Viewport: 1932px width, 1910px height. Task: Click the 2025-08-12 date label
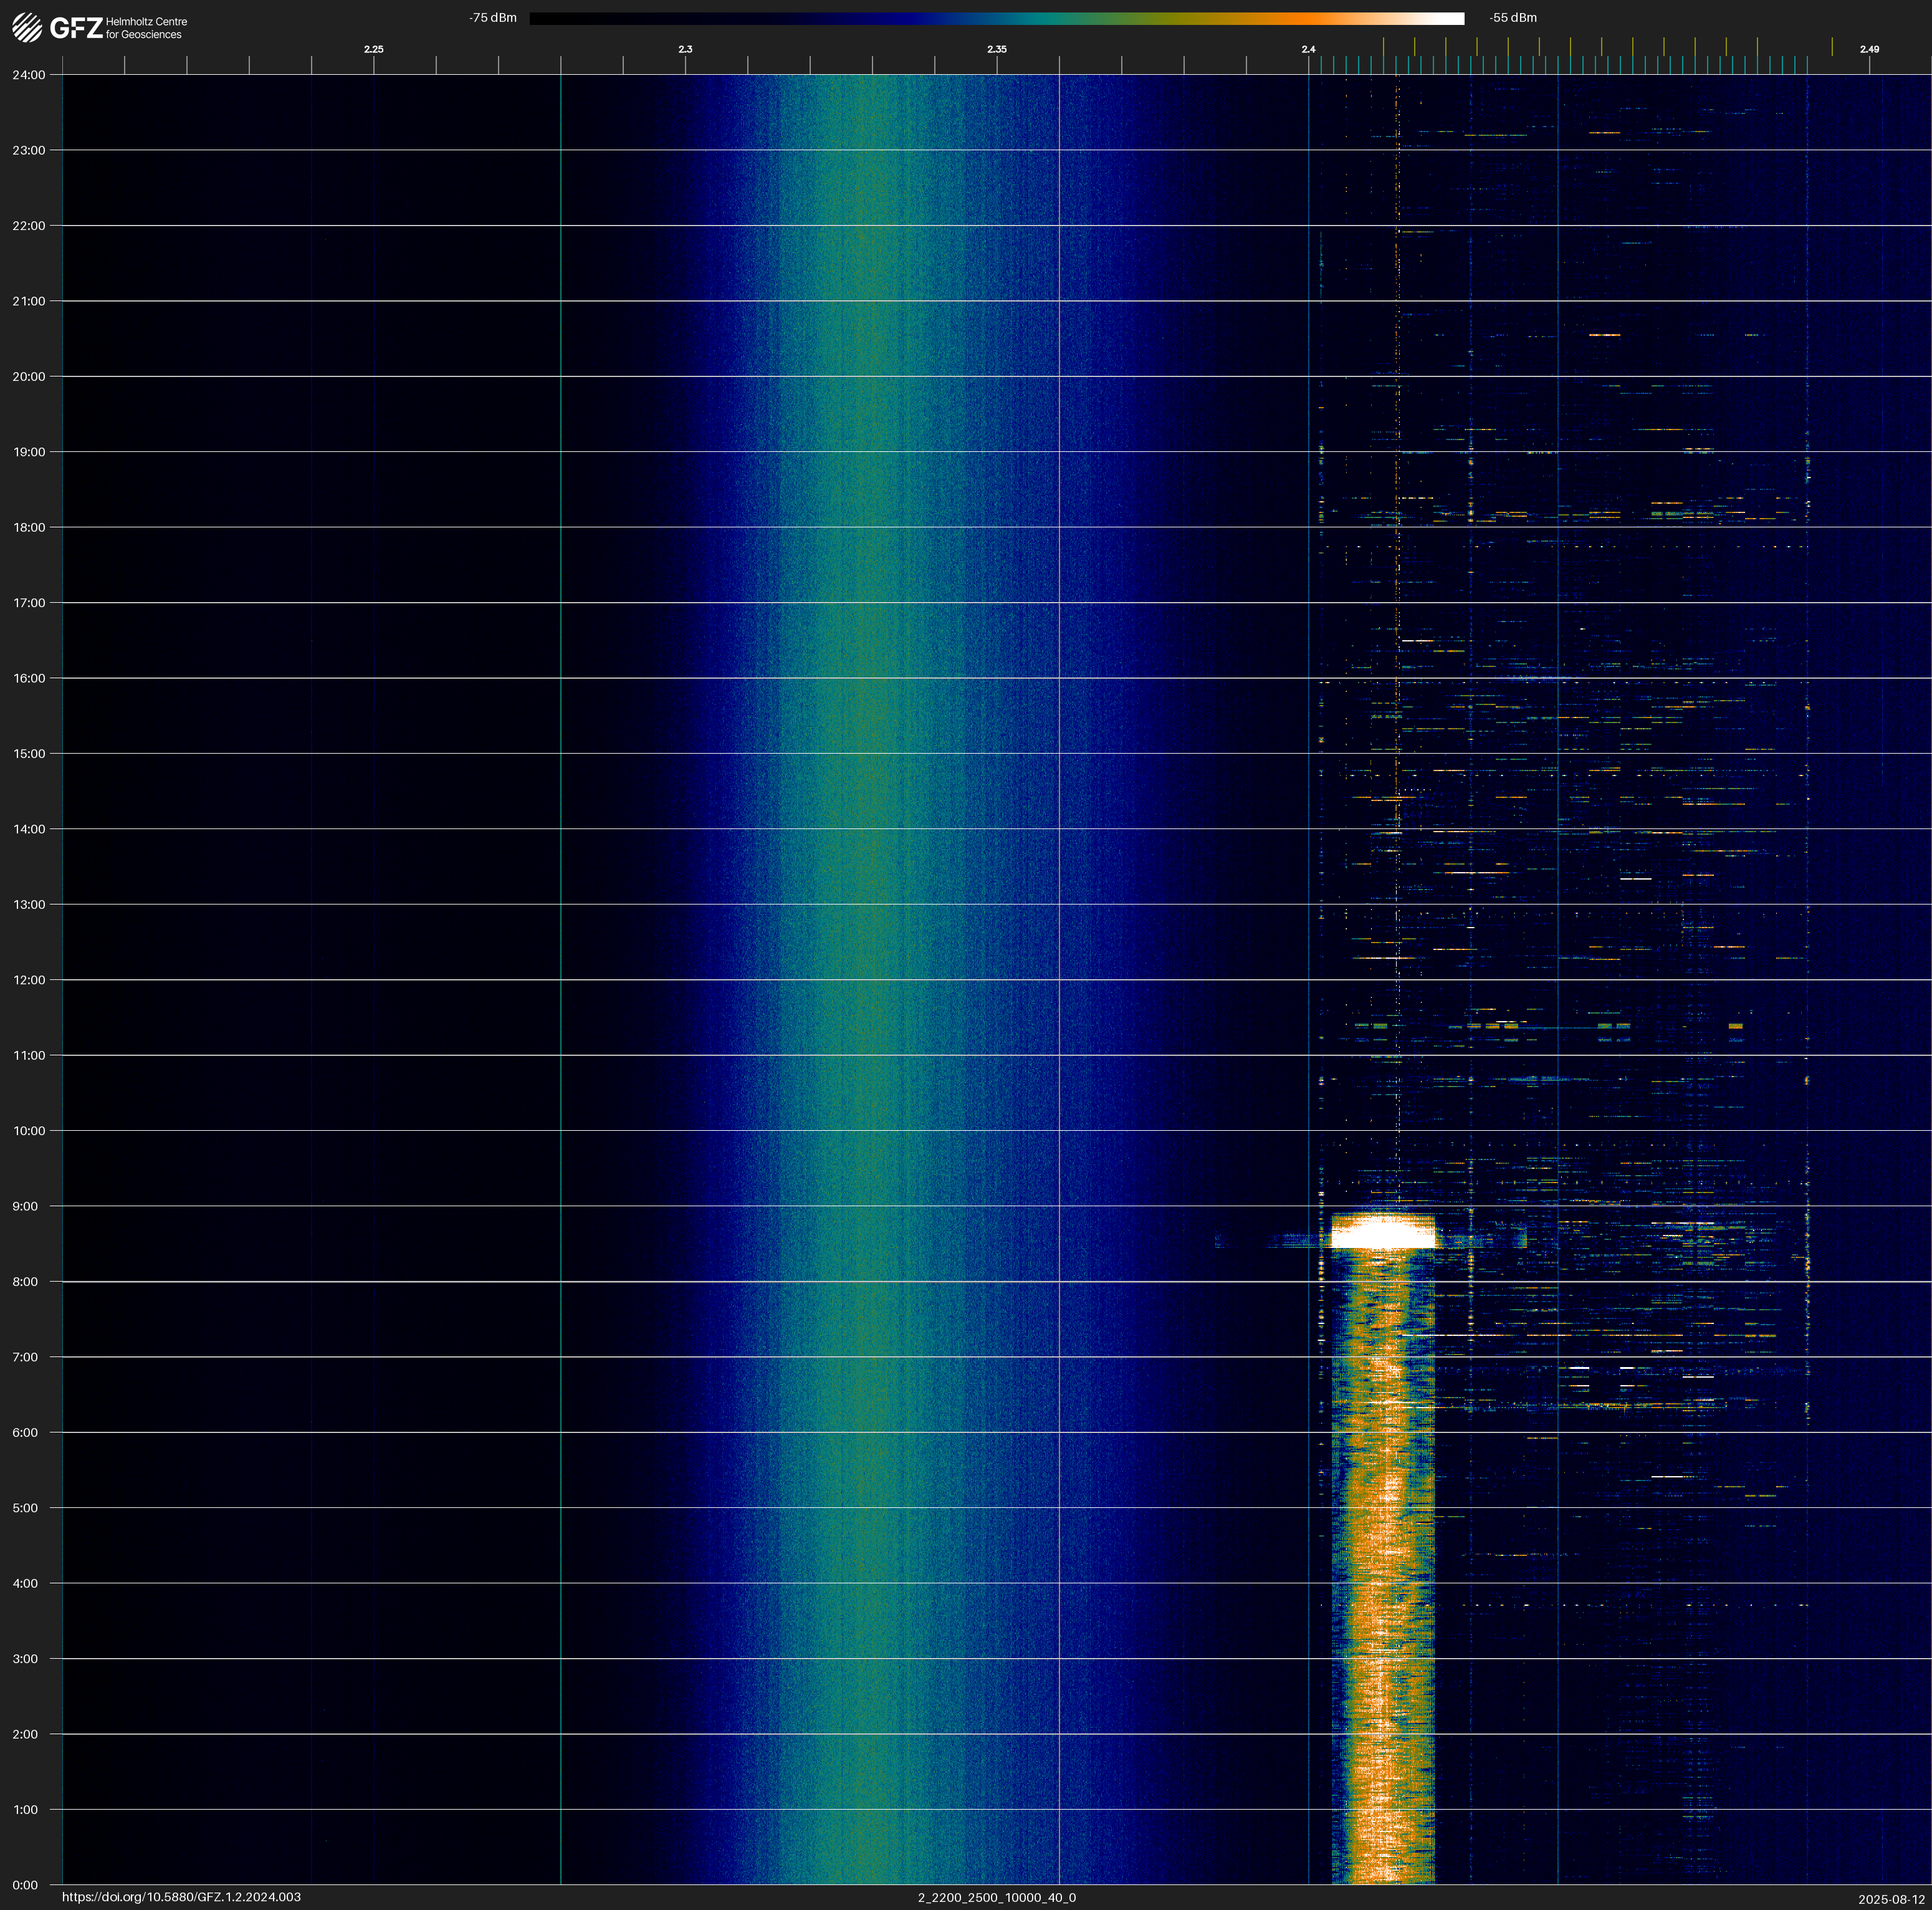1891,1898
